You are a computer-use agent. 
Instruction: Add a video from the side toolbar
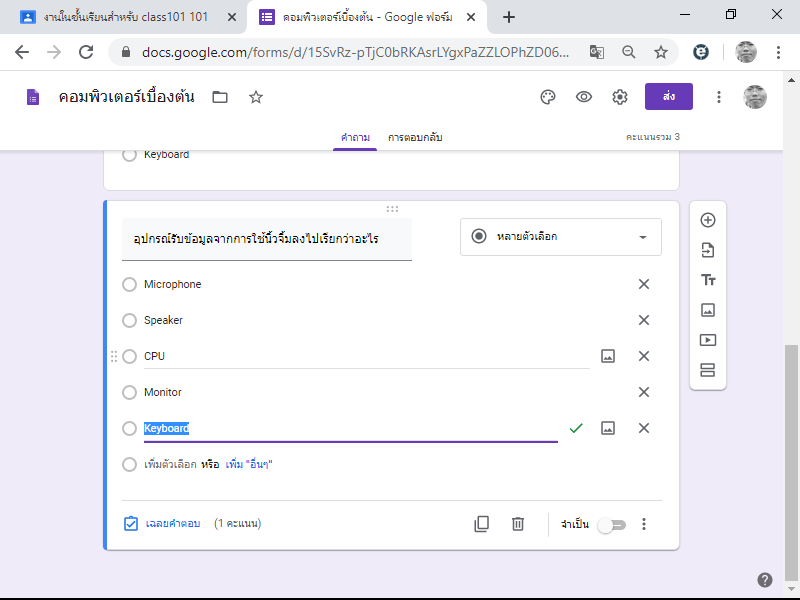pos(708,340)
